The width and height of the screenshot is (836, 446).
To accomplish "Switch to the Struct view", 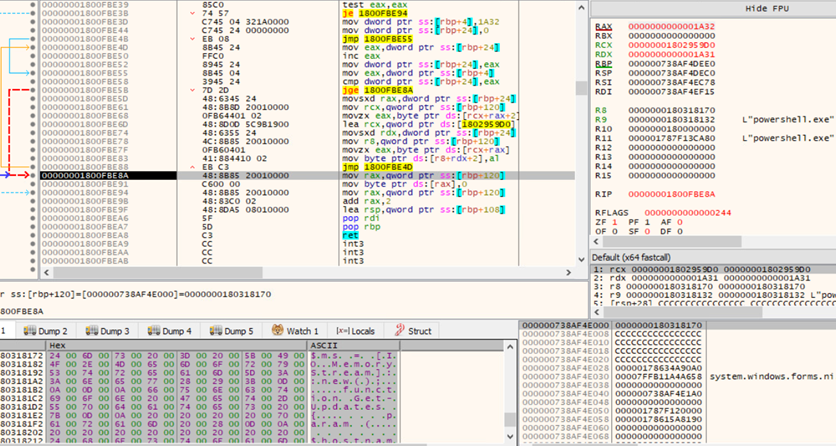I will [x=413, y=330].
